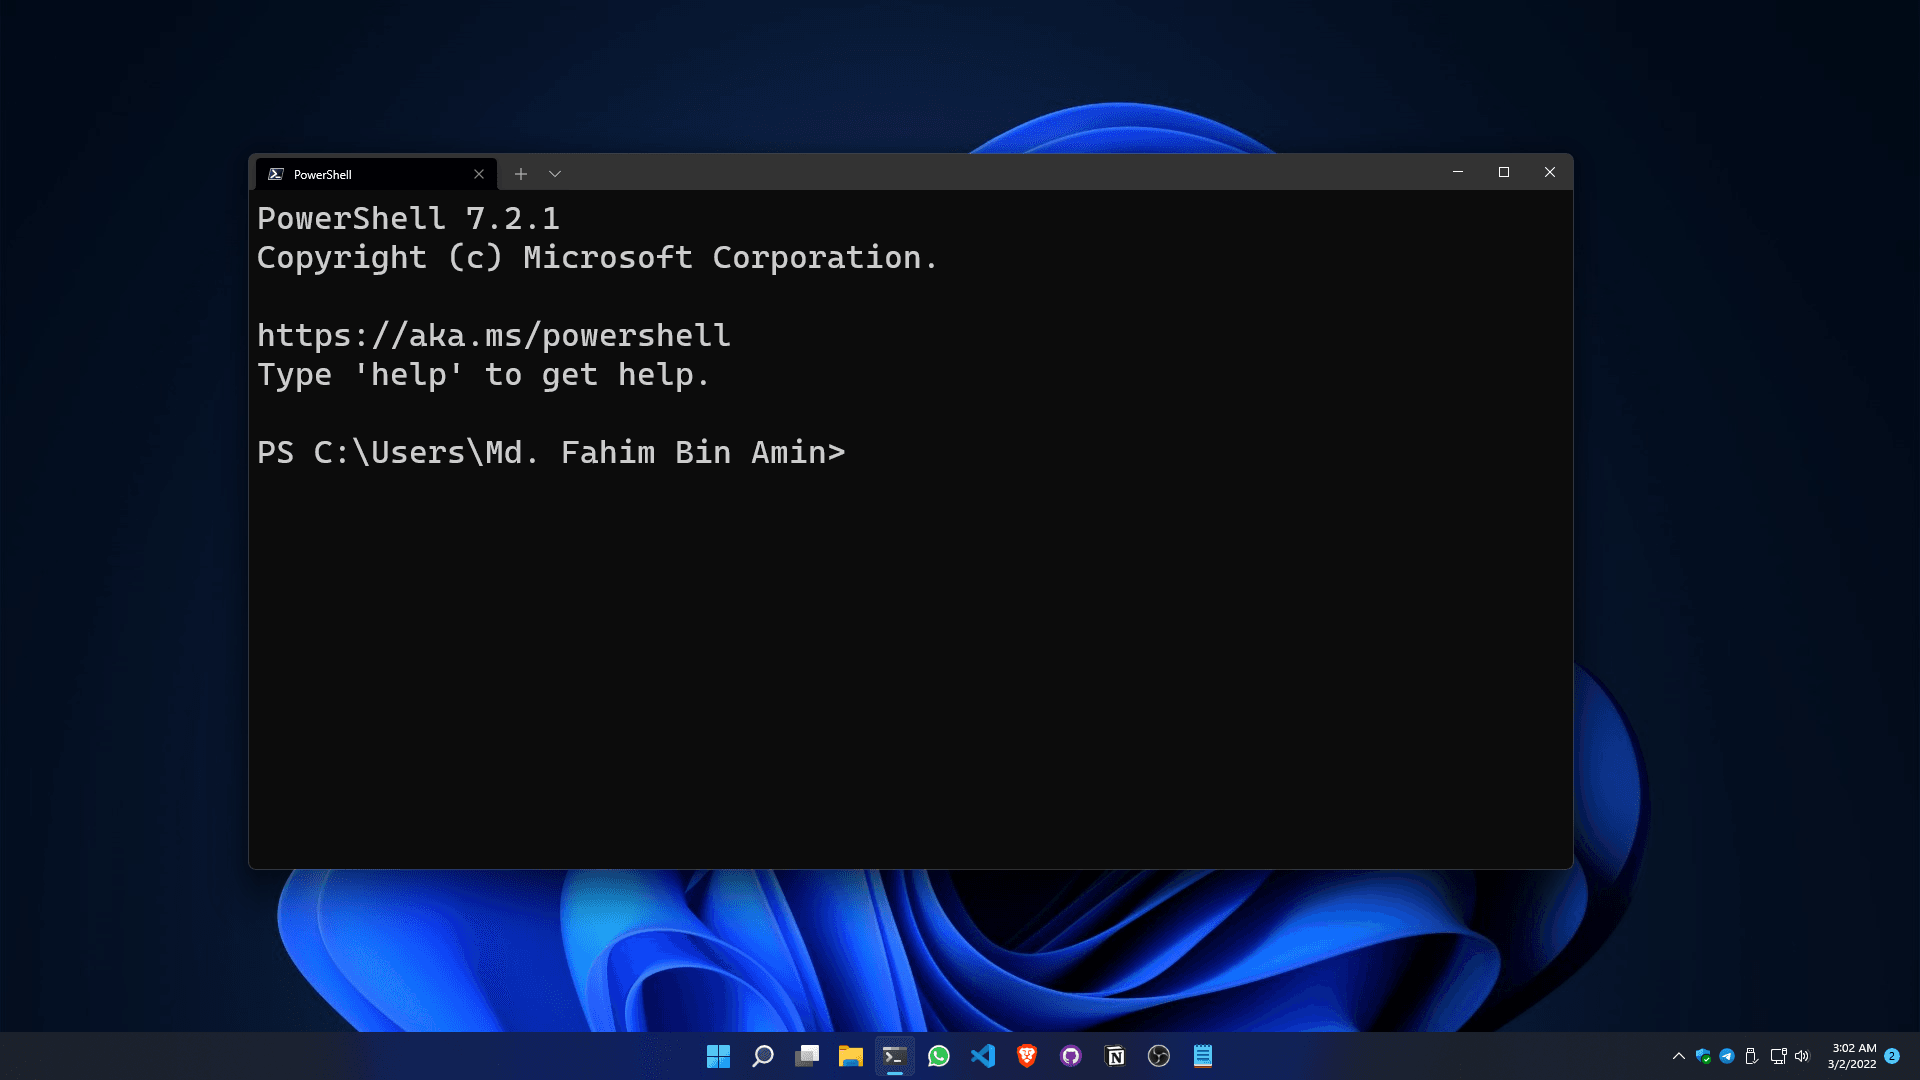Open taskbar Search
This screenshot has height=1080, width=1920.
tap(763, 1056)
